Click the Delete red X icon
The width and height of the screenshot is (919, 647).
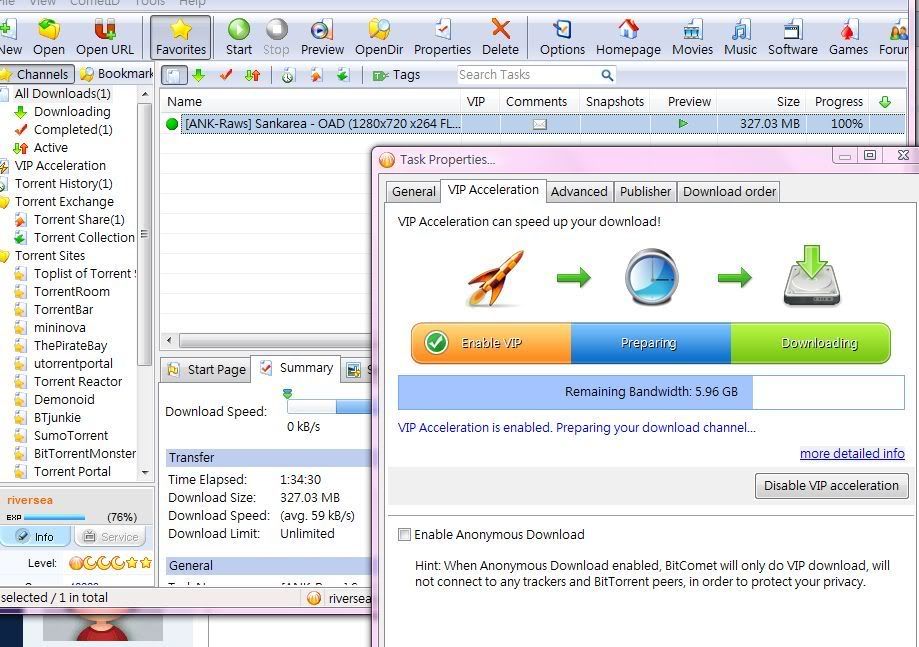tap(500, 30)
